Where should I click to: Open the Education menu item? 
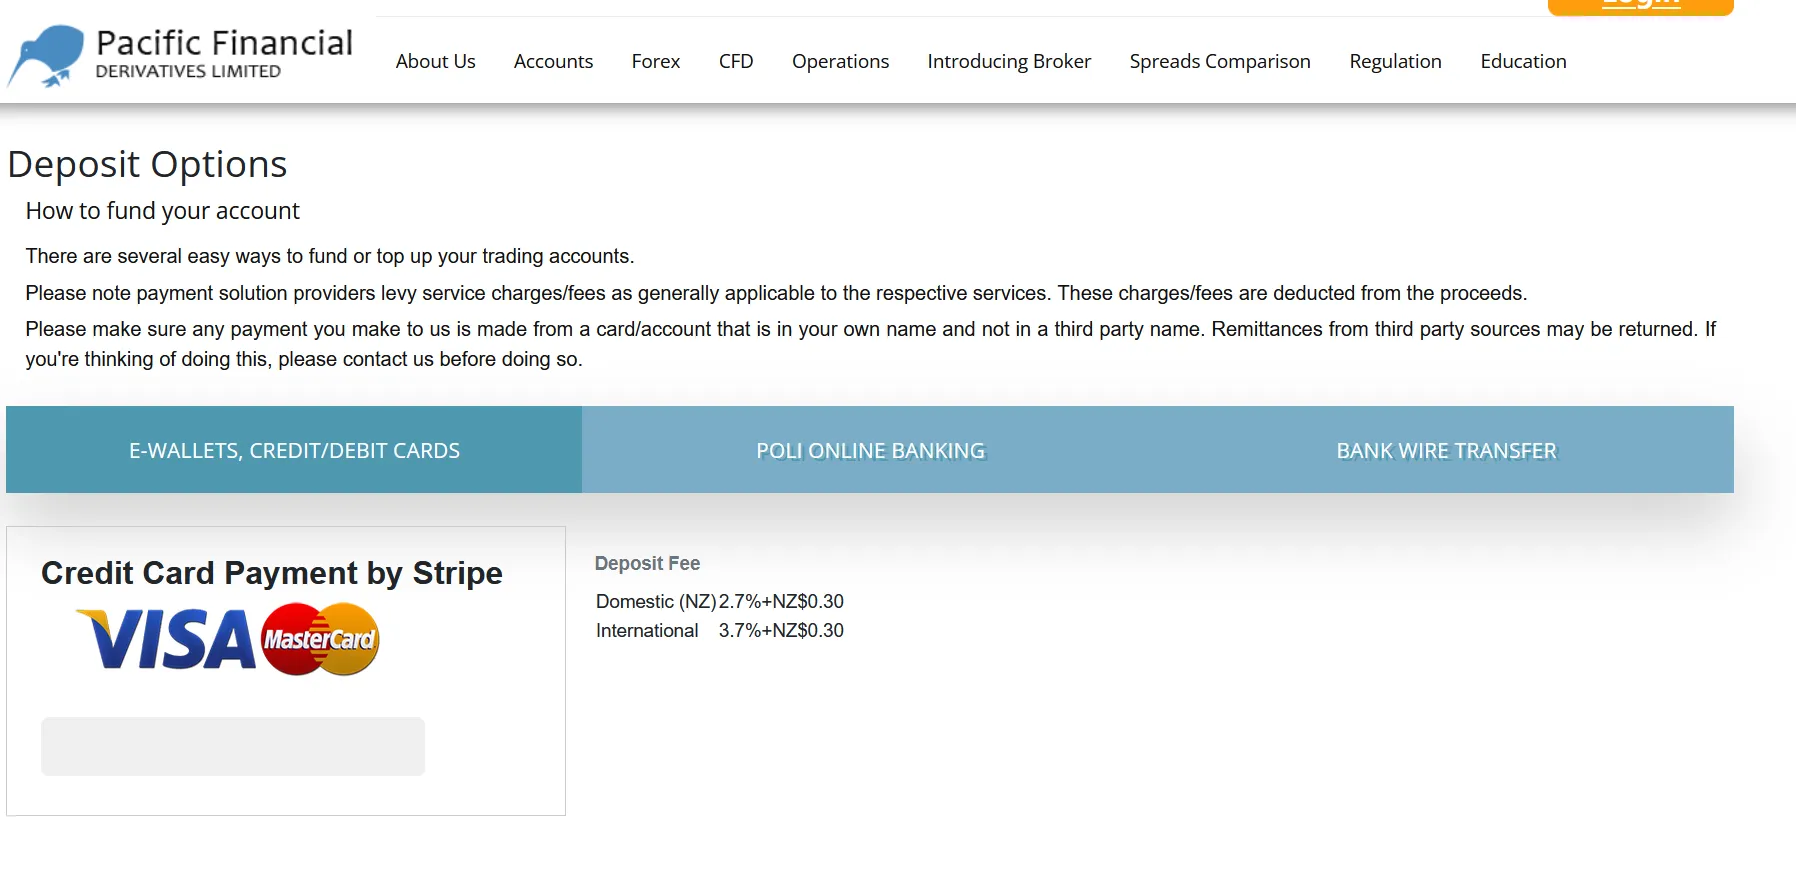pos(1523,61)
